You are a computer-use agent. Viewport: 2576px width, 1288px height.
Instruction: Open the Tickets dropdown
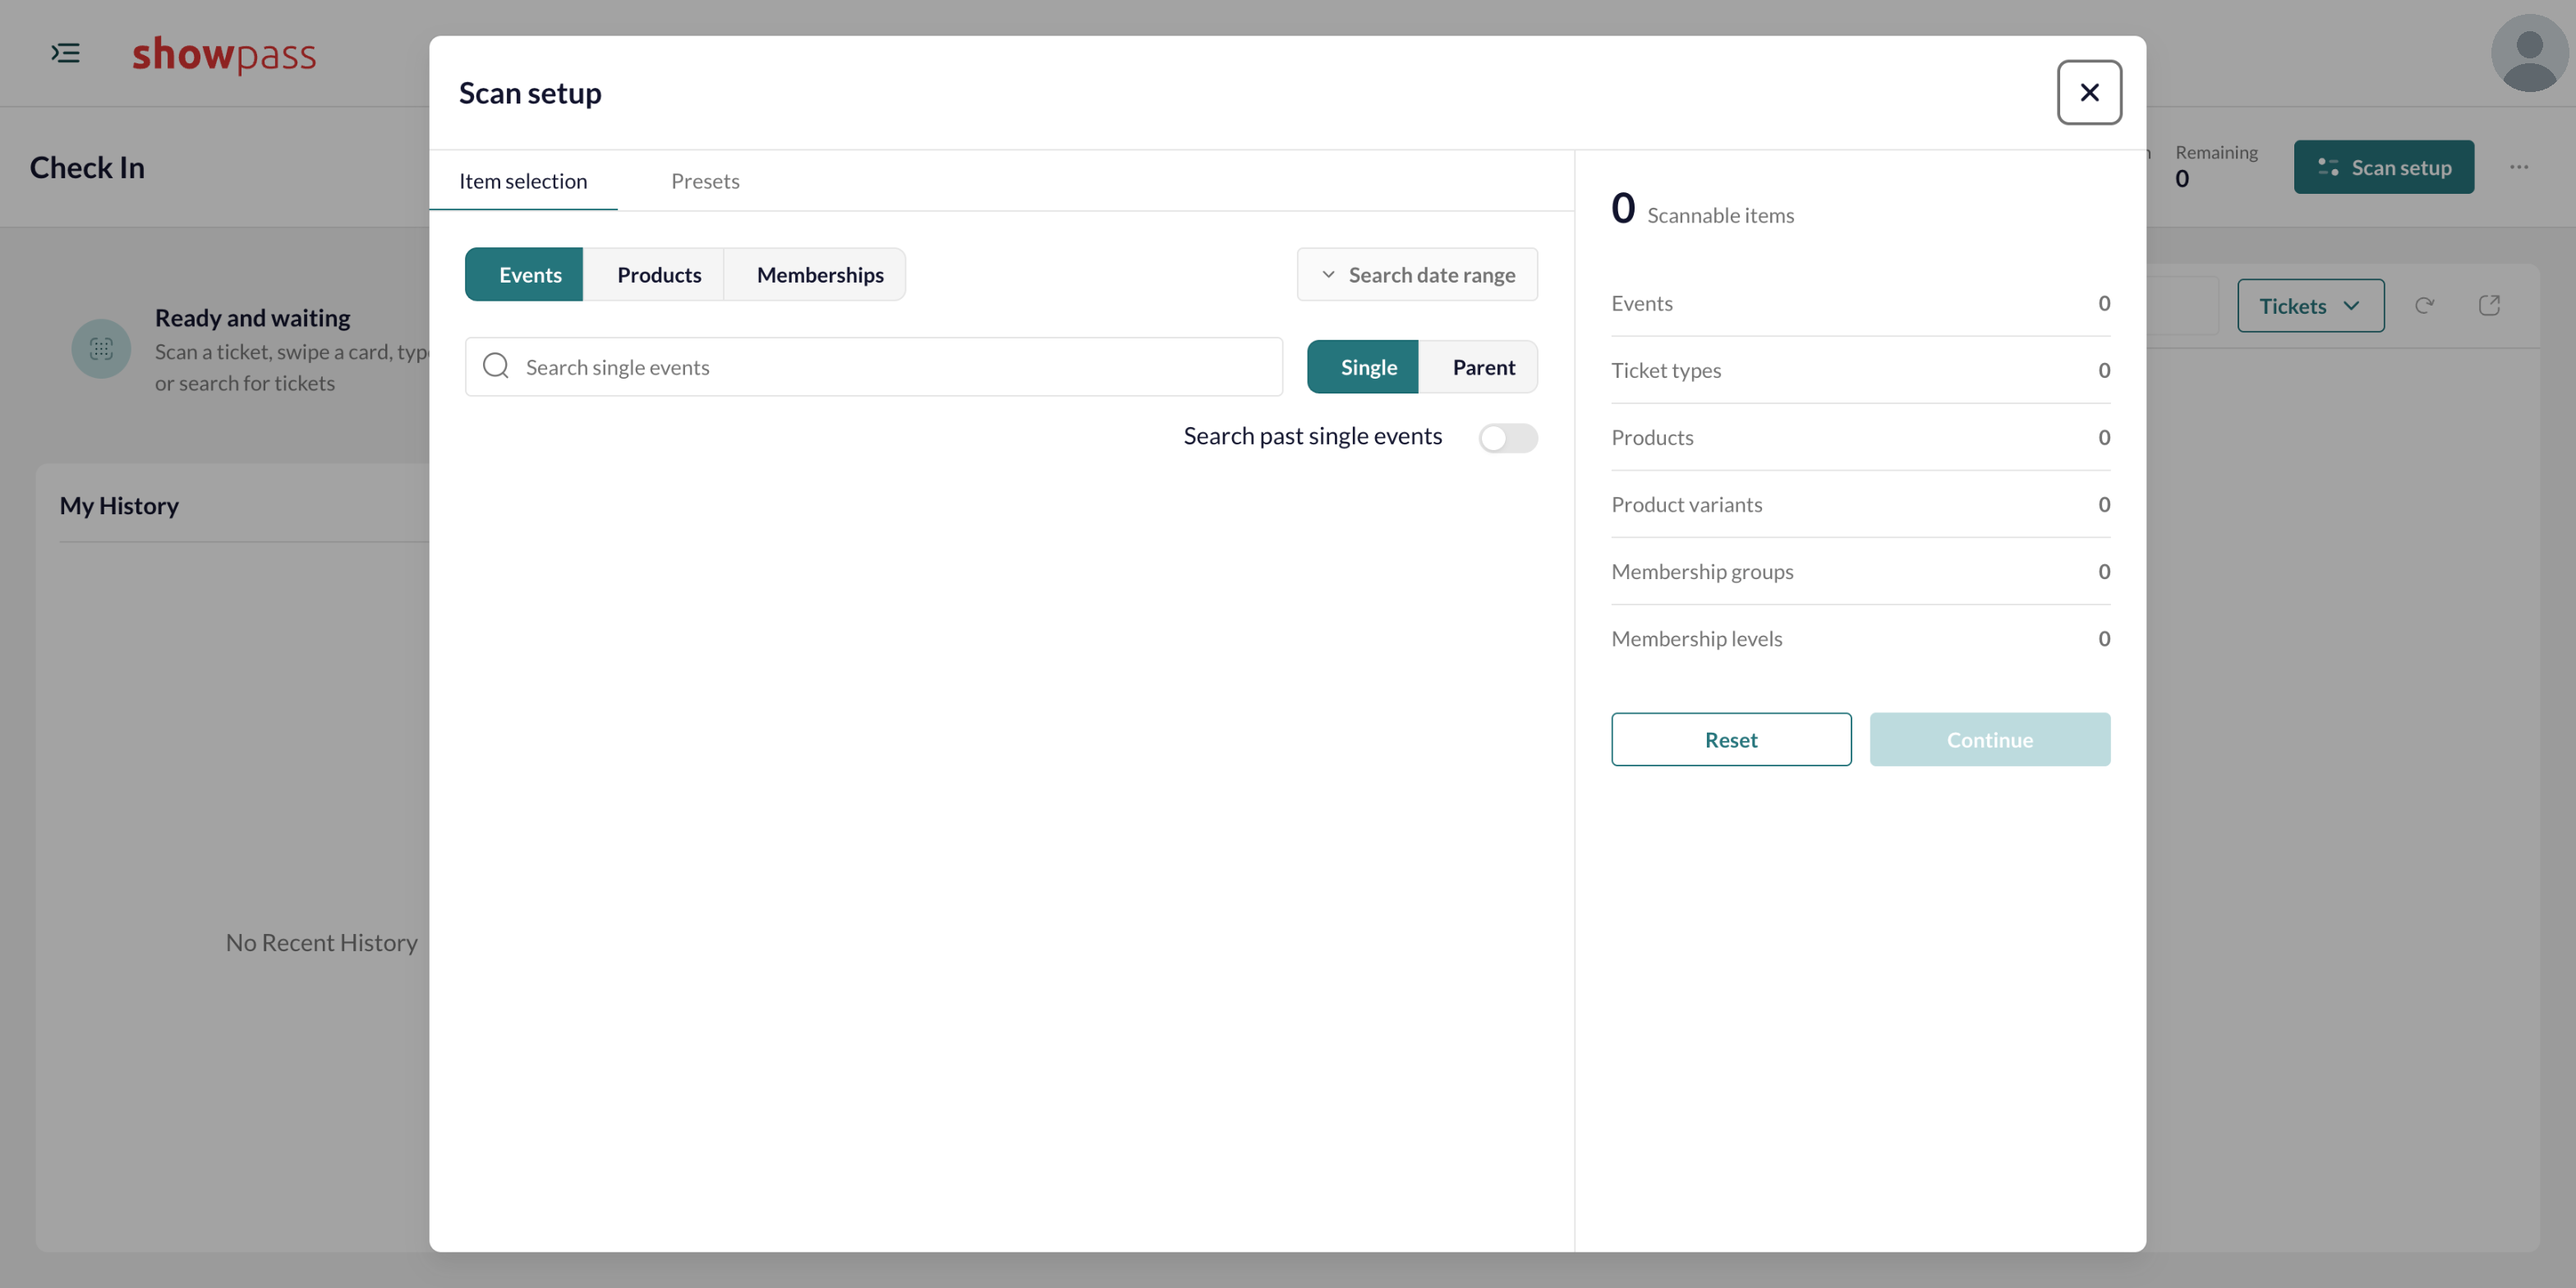[2310, 305]
